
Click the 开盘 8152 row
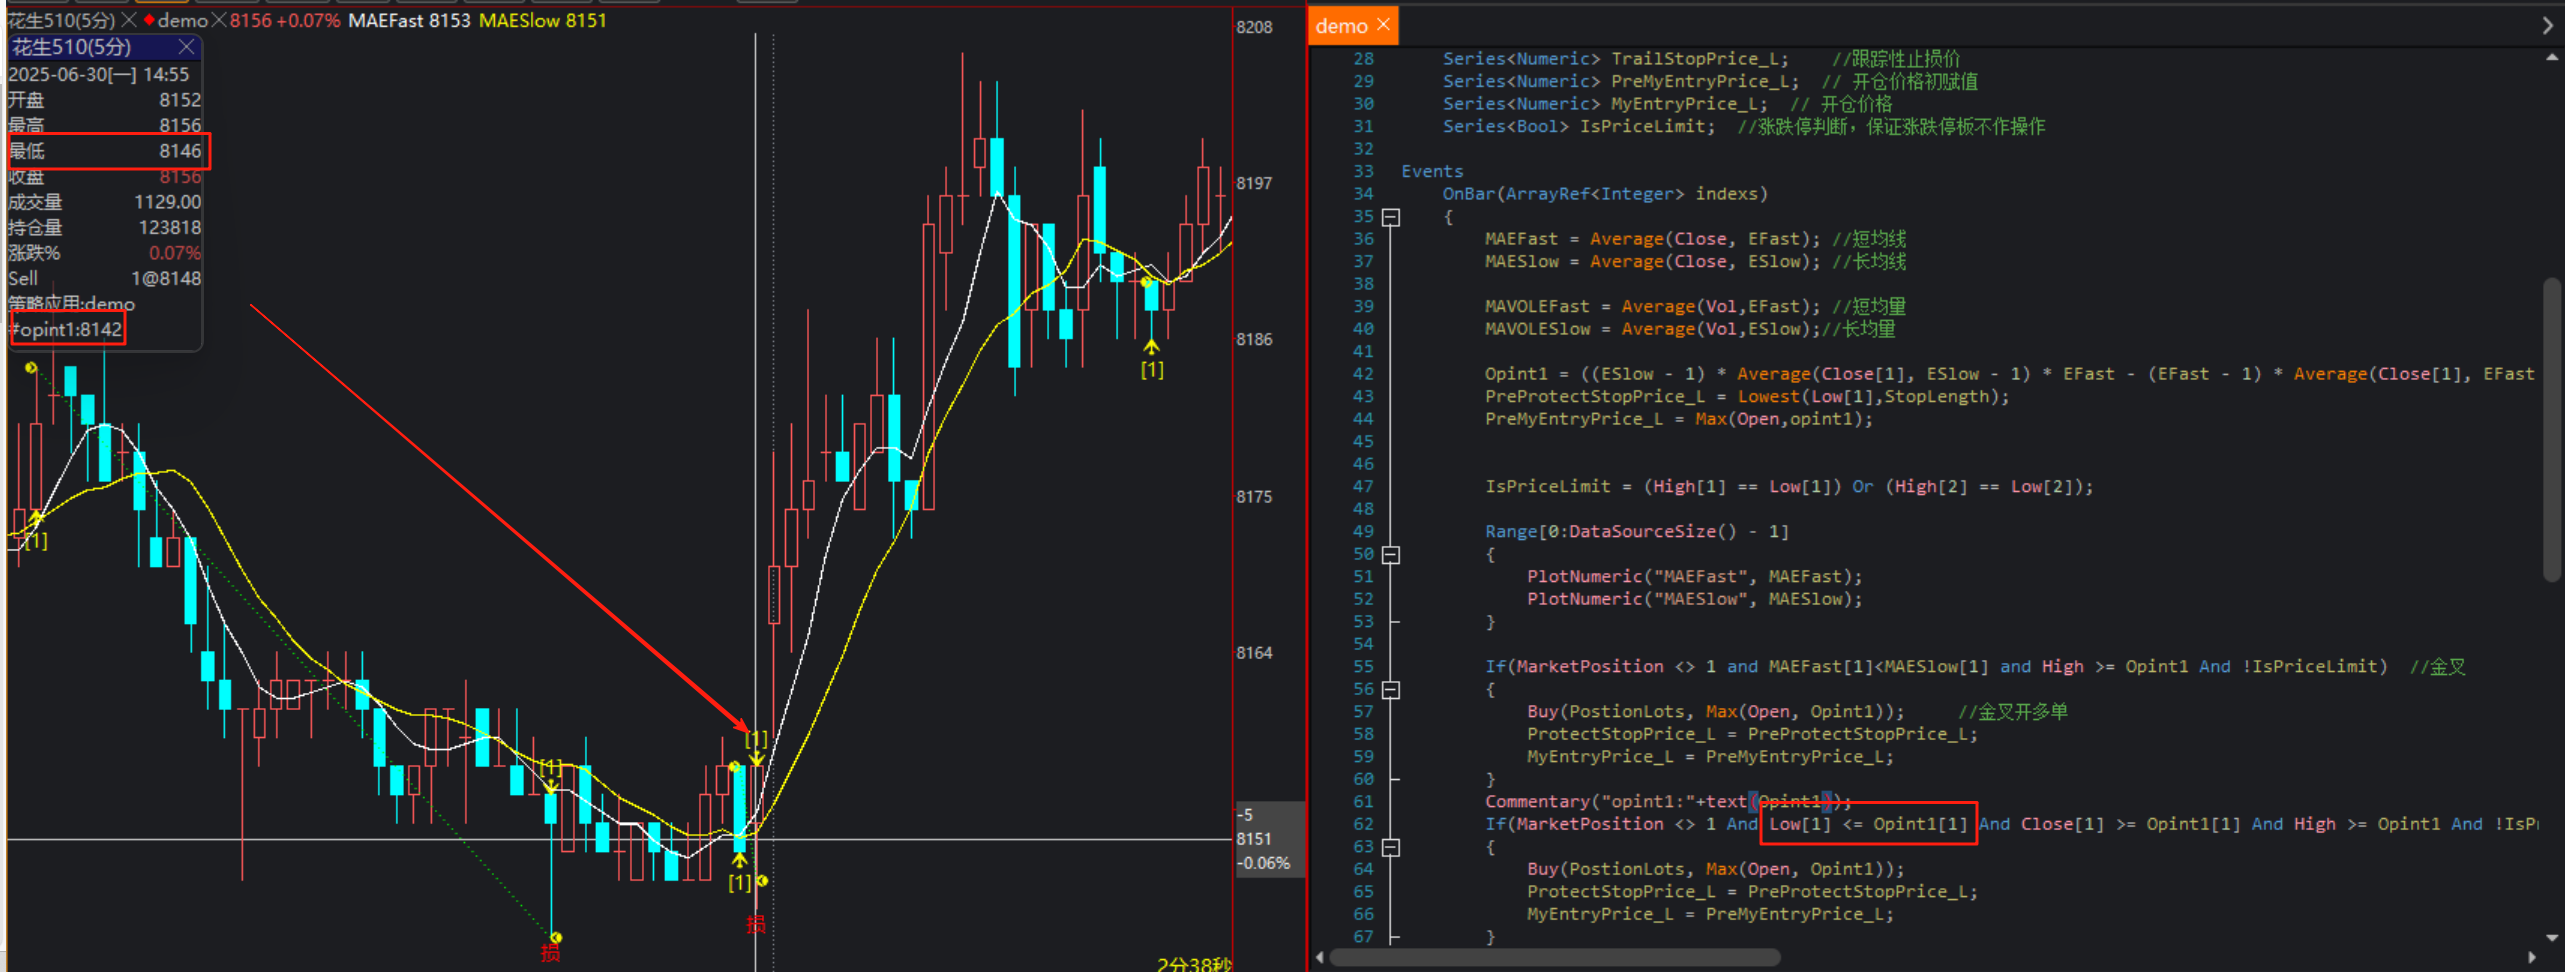tap(104, 100)
